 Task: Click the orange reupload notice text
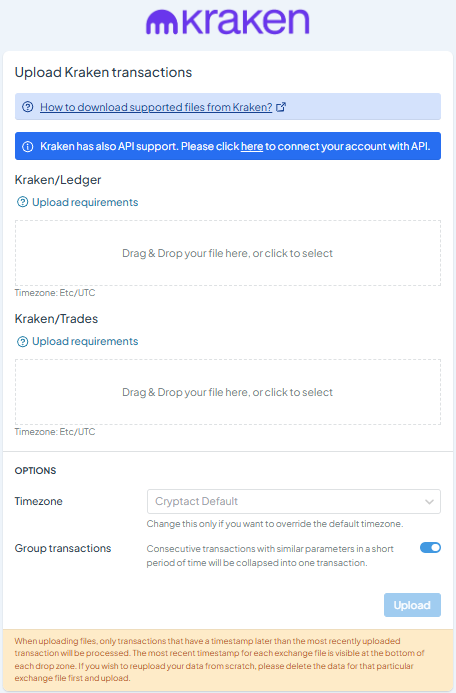(220, 659)
